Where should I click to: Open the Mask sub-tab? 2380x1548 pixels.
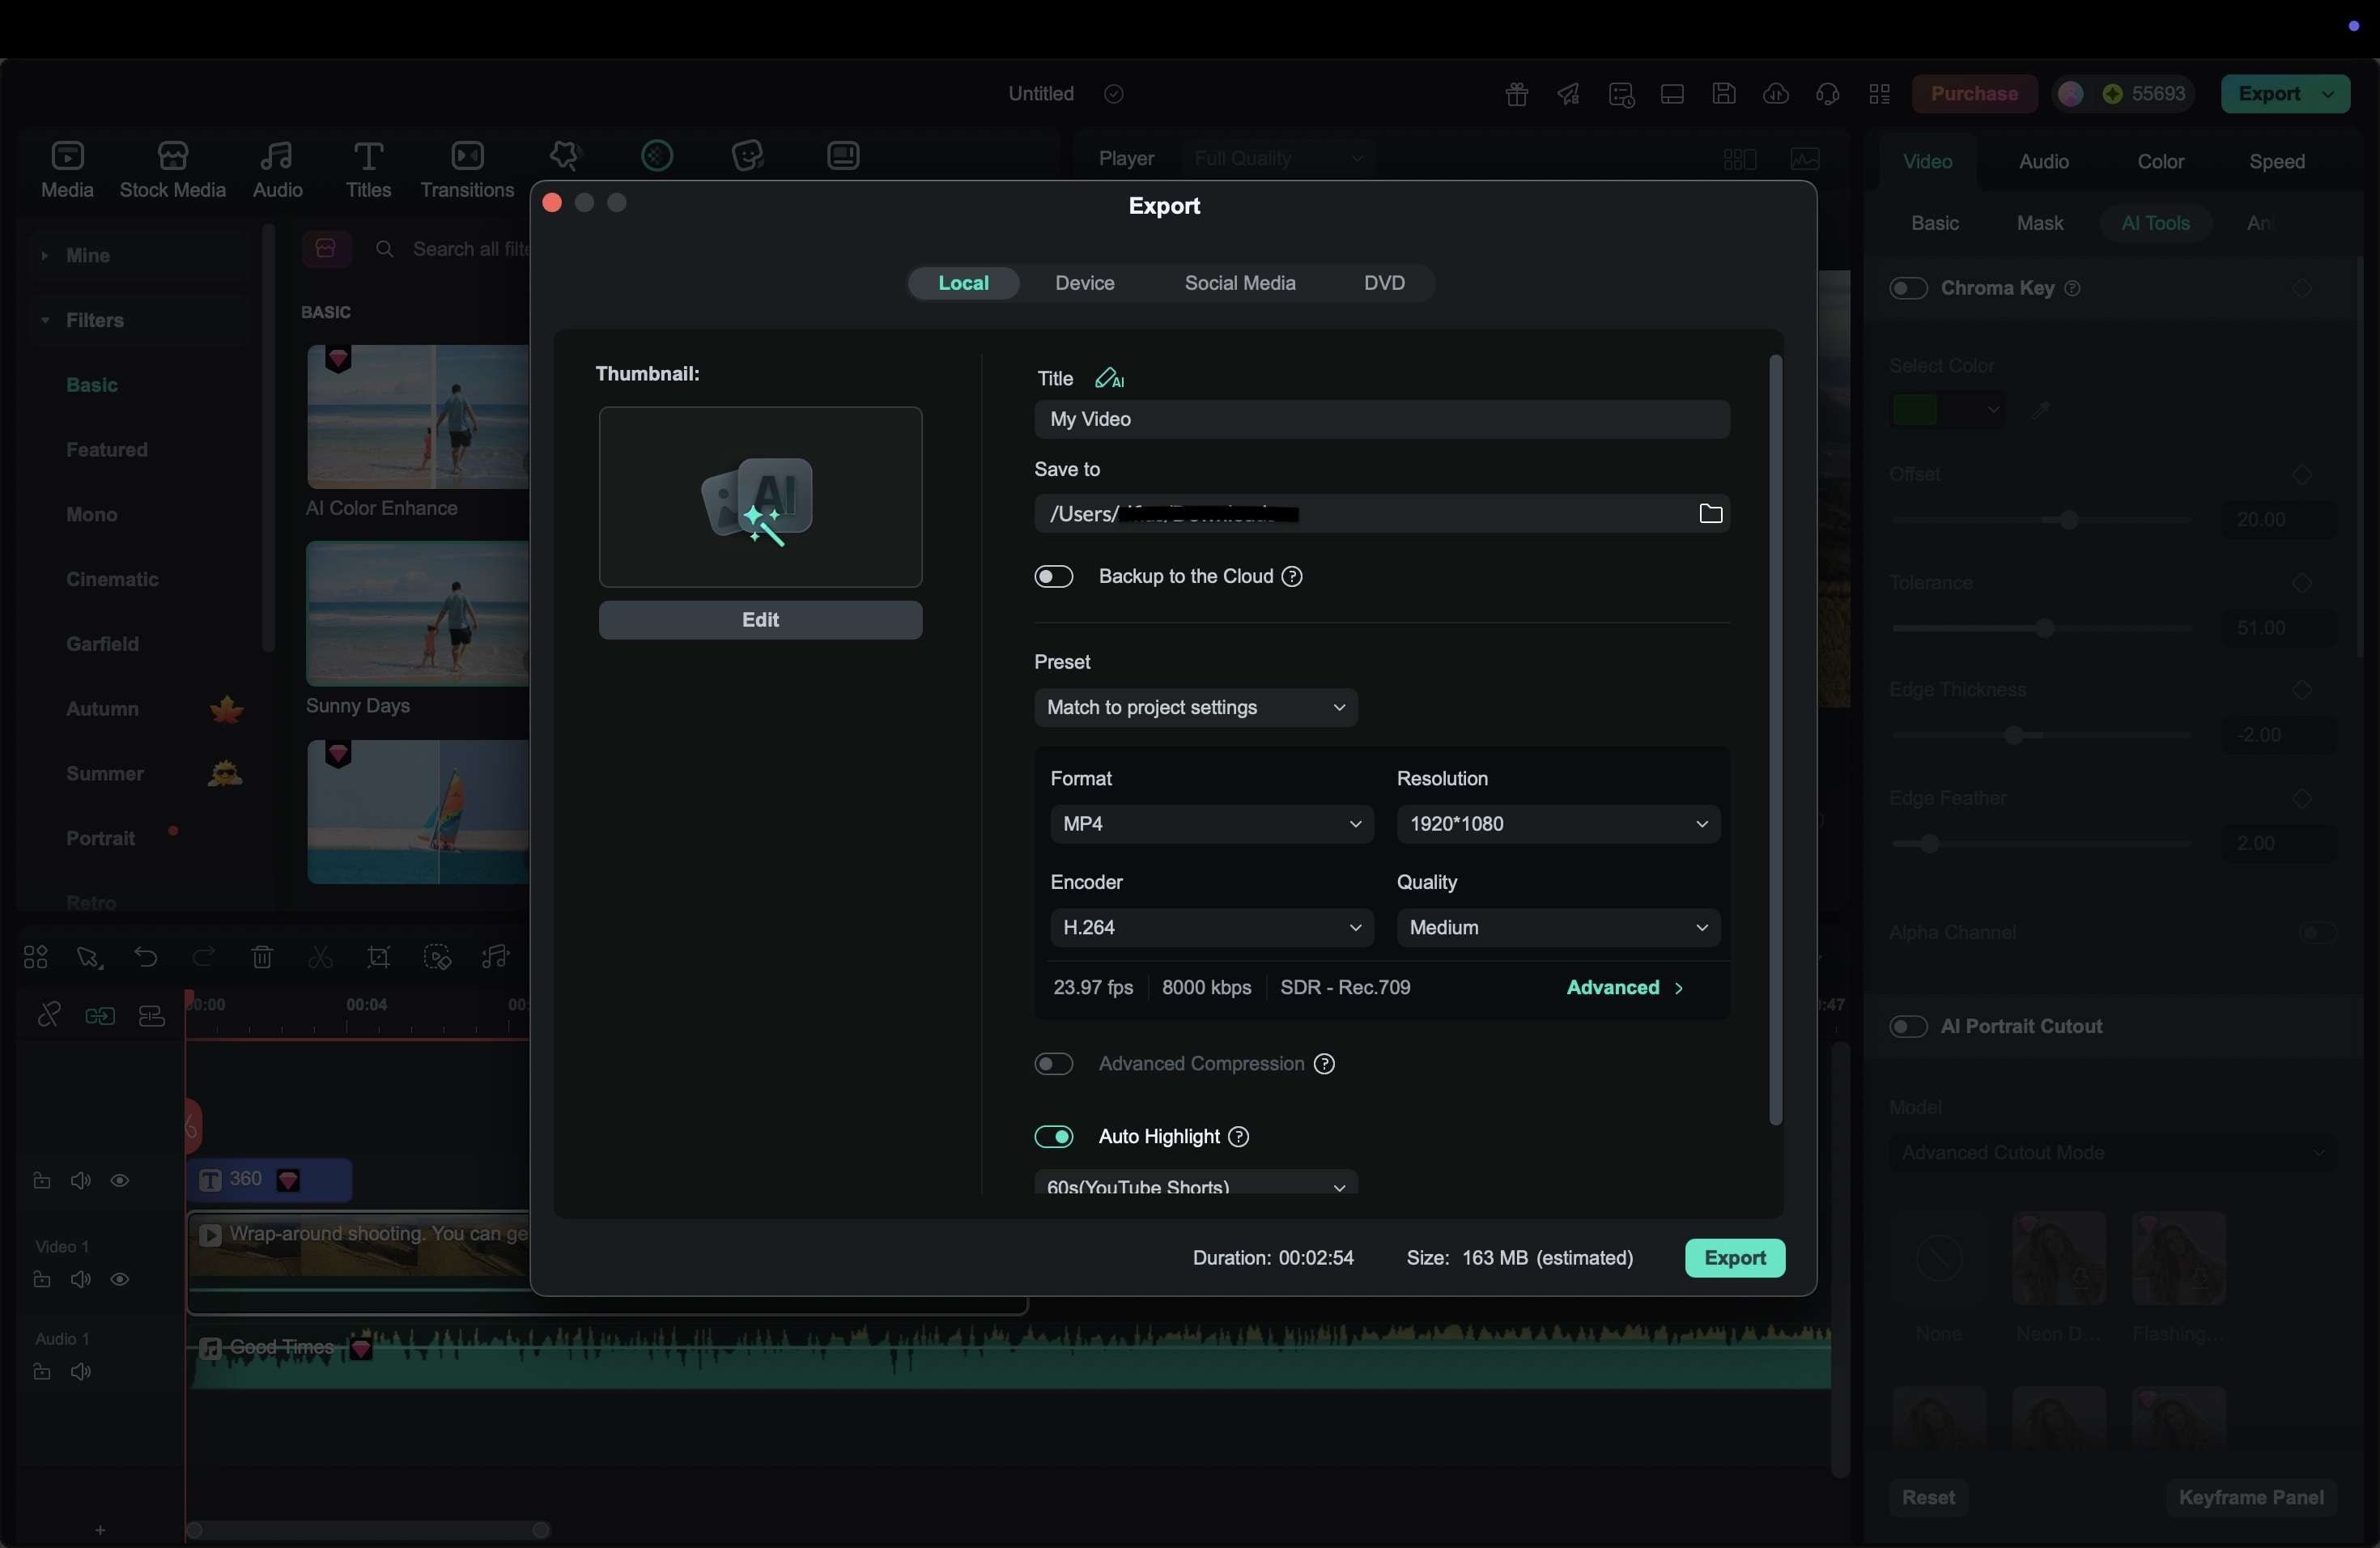tap(2040, 223)
